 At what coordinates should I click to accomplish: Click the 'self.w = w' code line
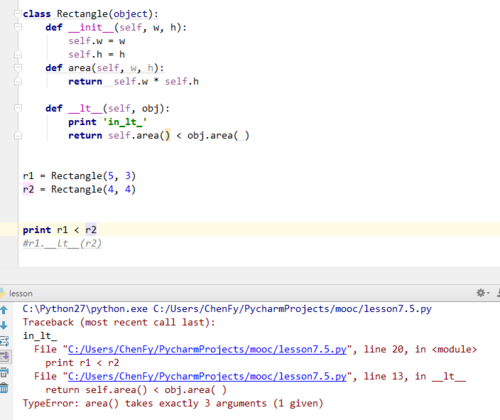point(97,41)
